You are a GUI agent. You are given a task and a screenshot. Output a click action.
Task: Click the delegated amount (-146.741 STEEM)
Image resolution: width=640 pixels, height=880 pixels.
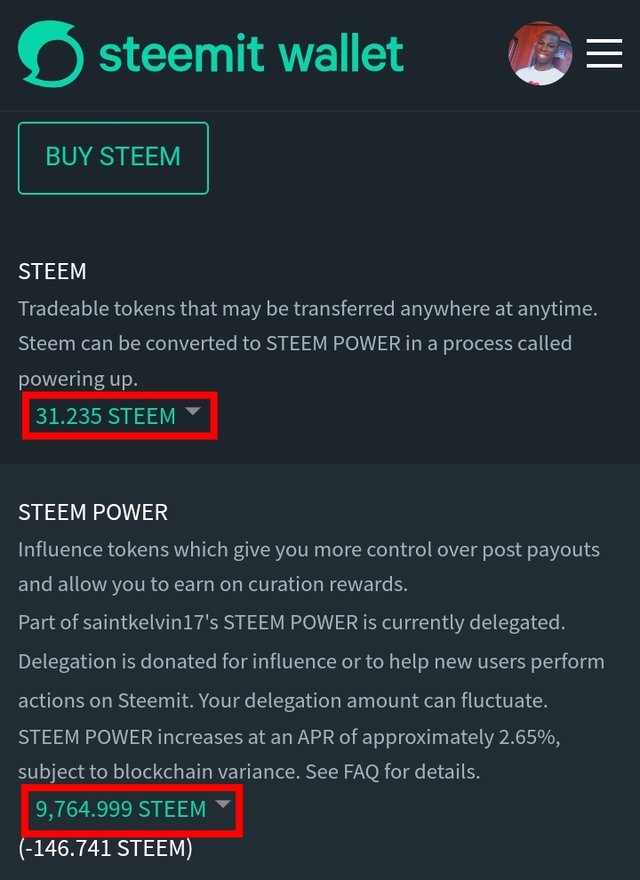pyautogui.click(x=105, y=848)
